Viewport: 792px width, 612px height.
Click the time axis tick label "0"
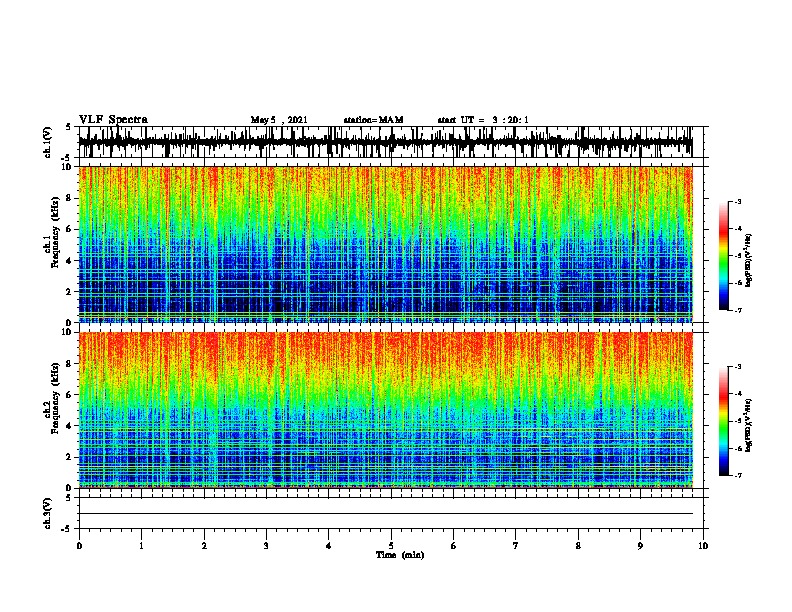click(x=79, y=546)
